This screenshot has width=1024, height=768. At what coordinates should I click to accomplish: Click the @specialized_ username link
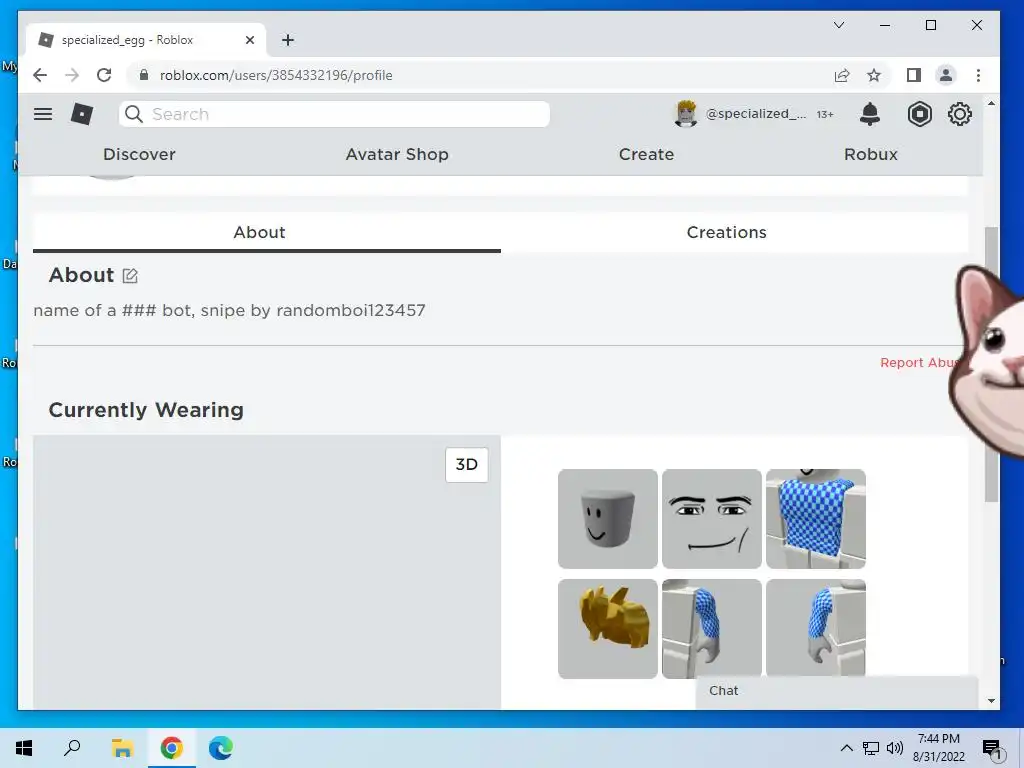pyautogui.click(x=756, y=114)
